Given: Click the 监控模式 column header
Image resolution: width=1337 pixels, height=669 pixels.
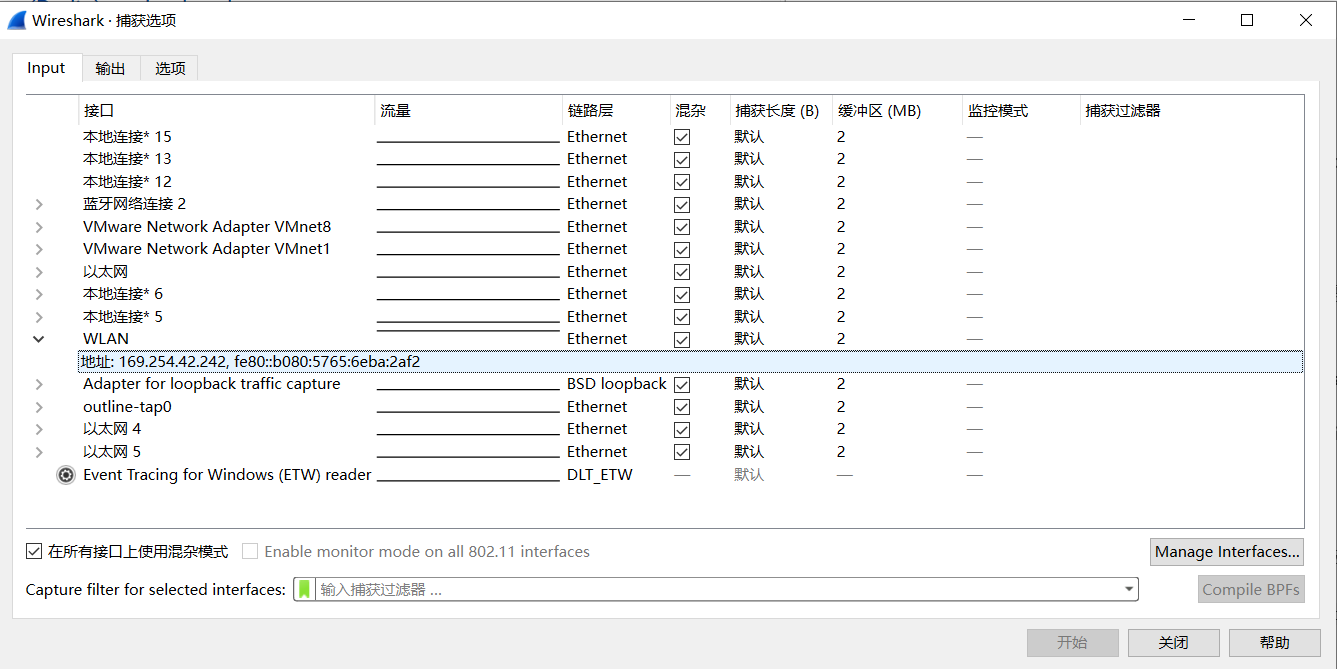Looking at the screenshot, I should [x=1021, y=111].
